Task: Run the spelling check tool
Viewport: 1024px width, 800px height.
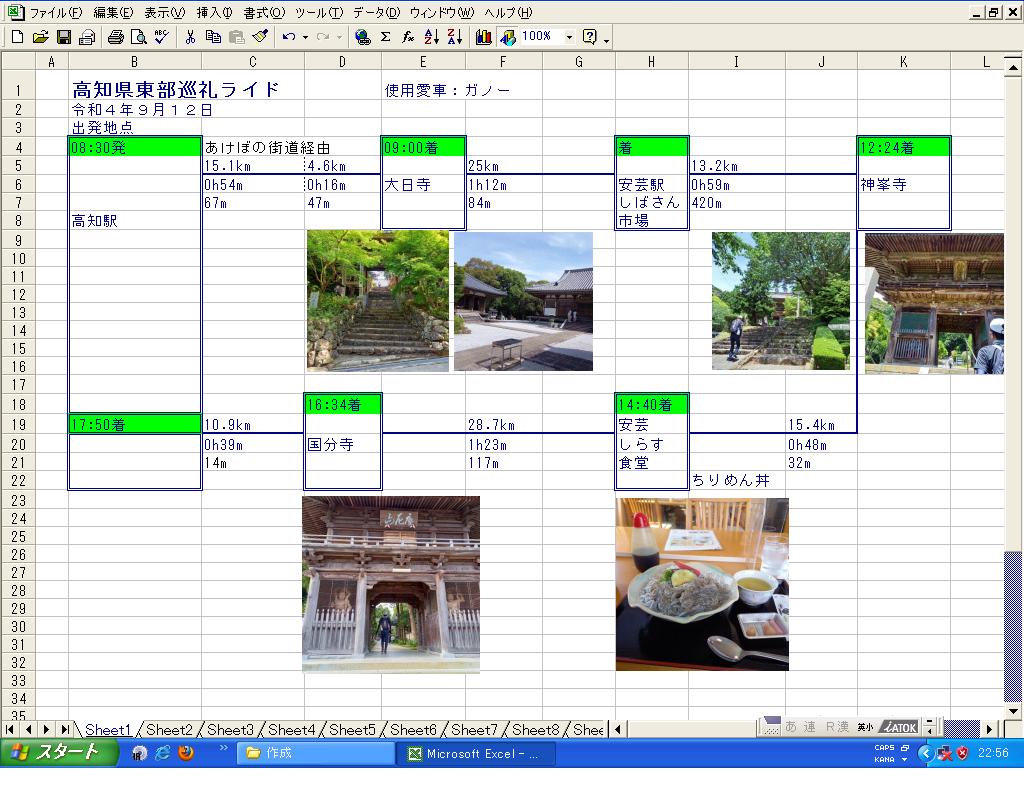Action: (161, 37)
